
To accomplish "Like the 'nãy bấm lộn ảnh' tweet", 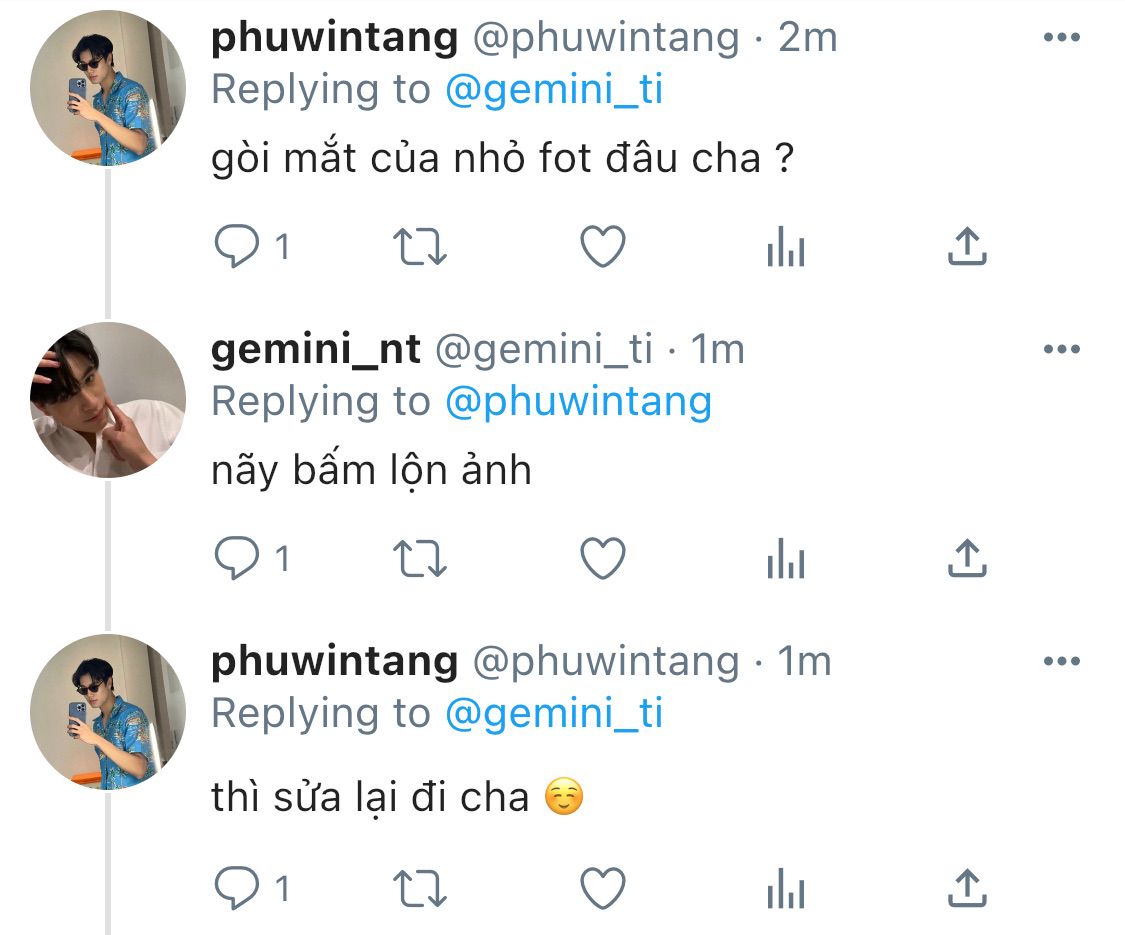I will [x=603, y=559].
